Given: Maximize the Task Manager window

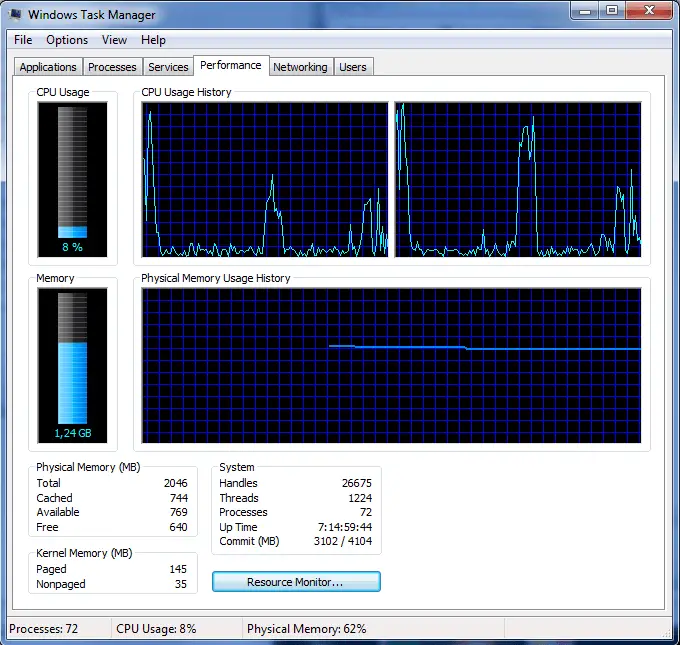Looking at the screenshot, I should [612, 10].
